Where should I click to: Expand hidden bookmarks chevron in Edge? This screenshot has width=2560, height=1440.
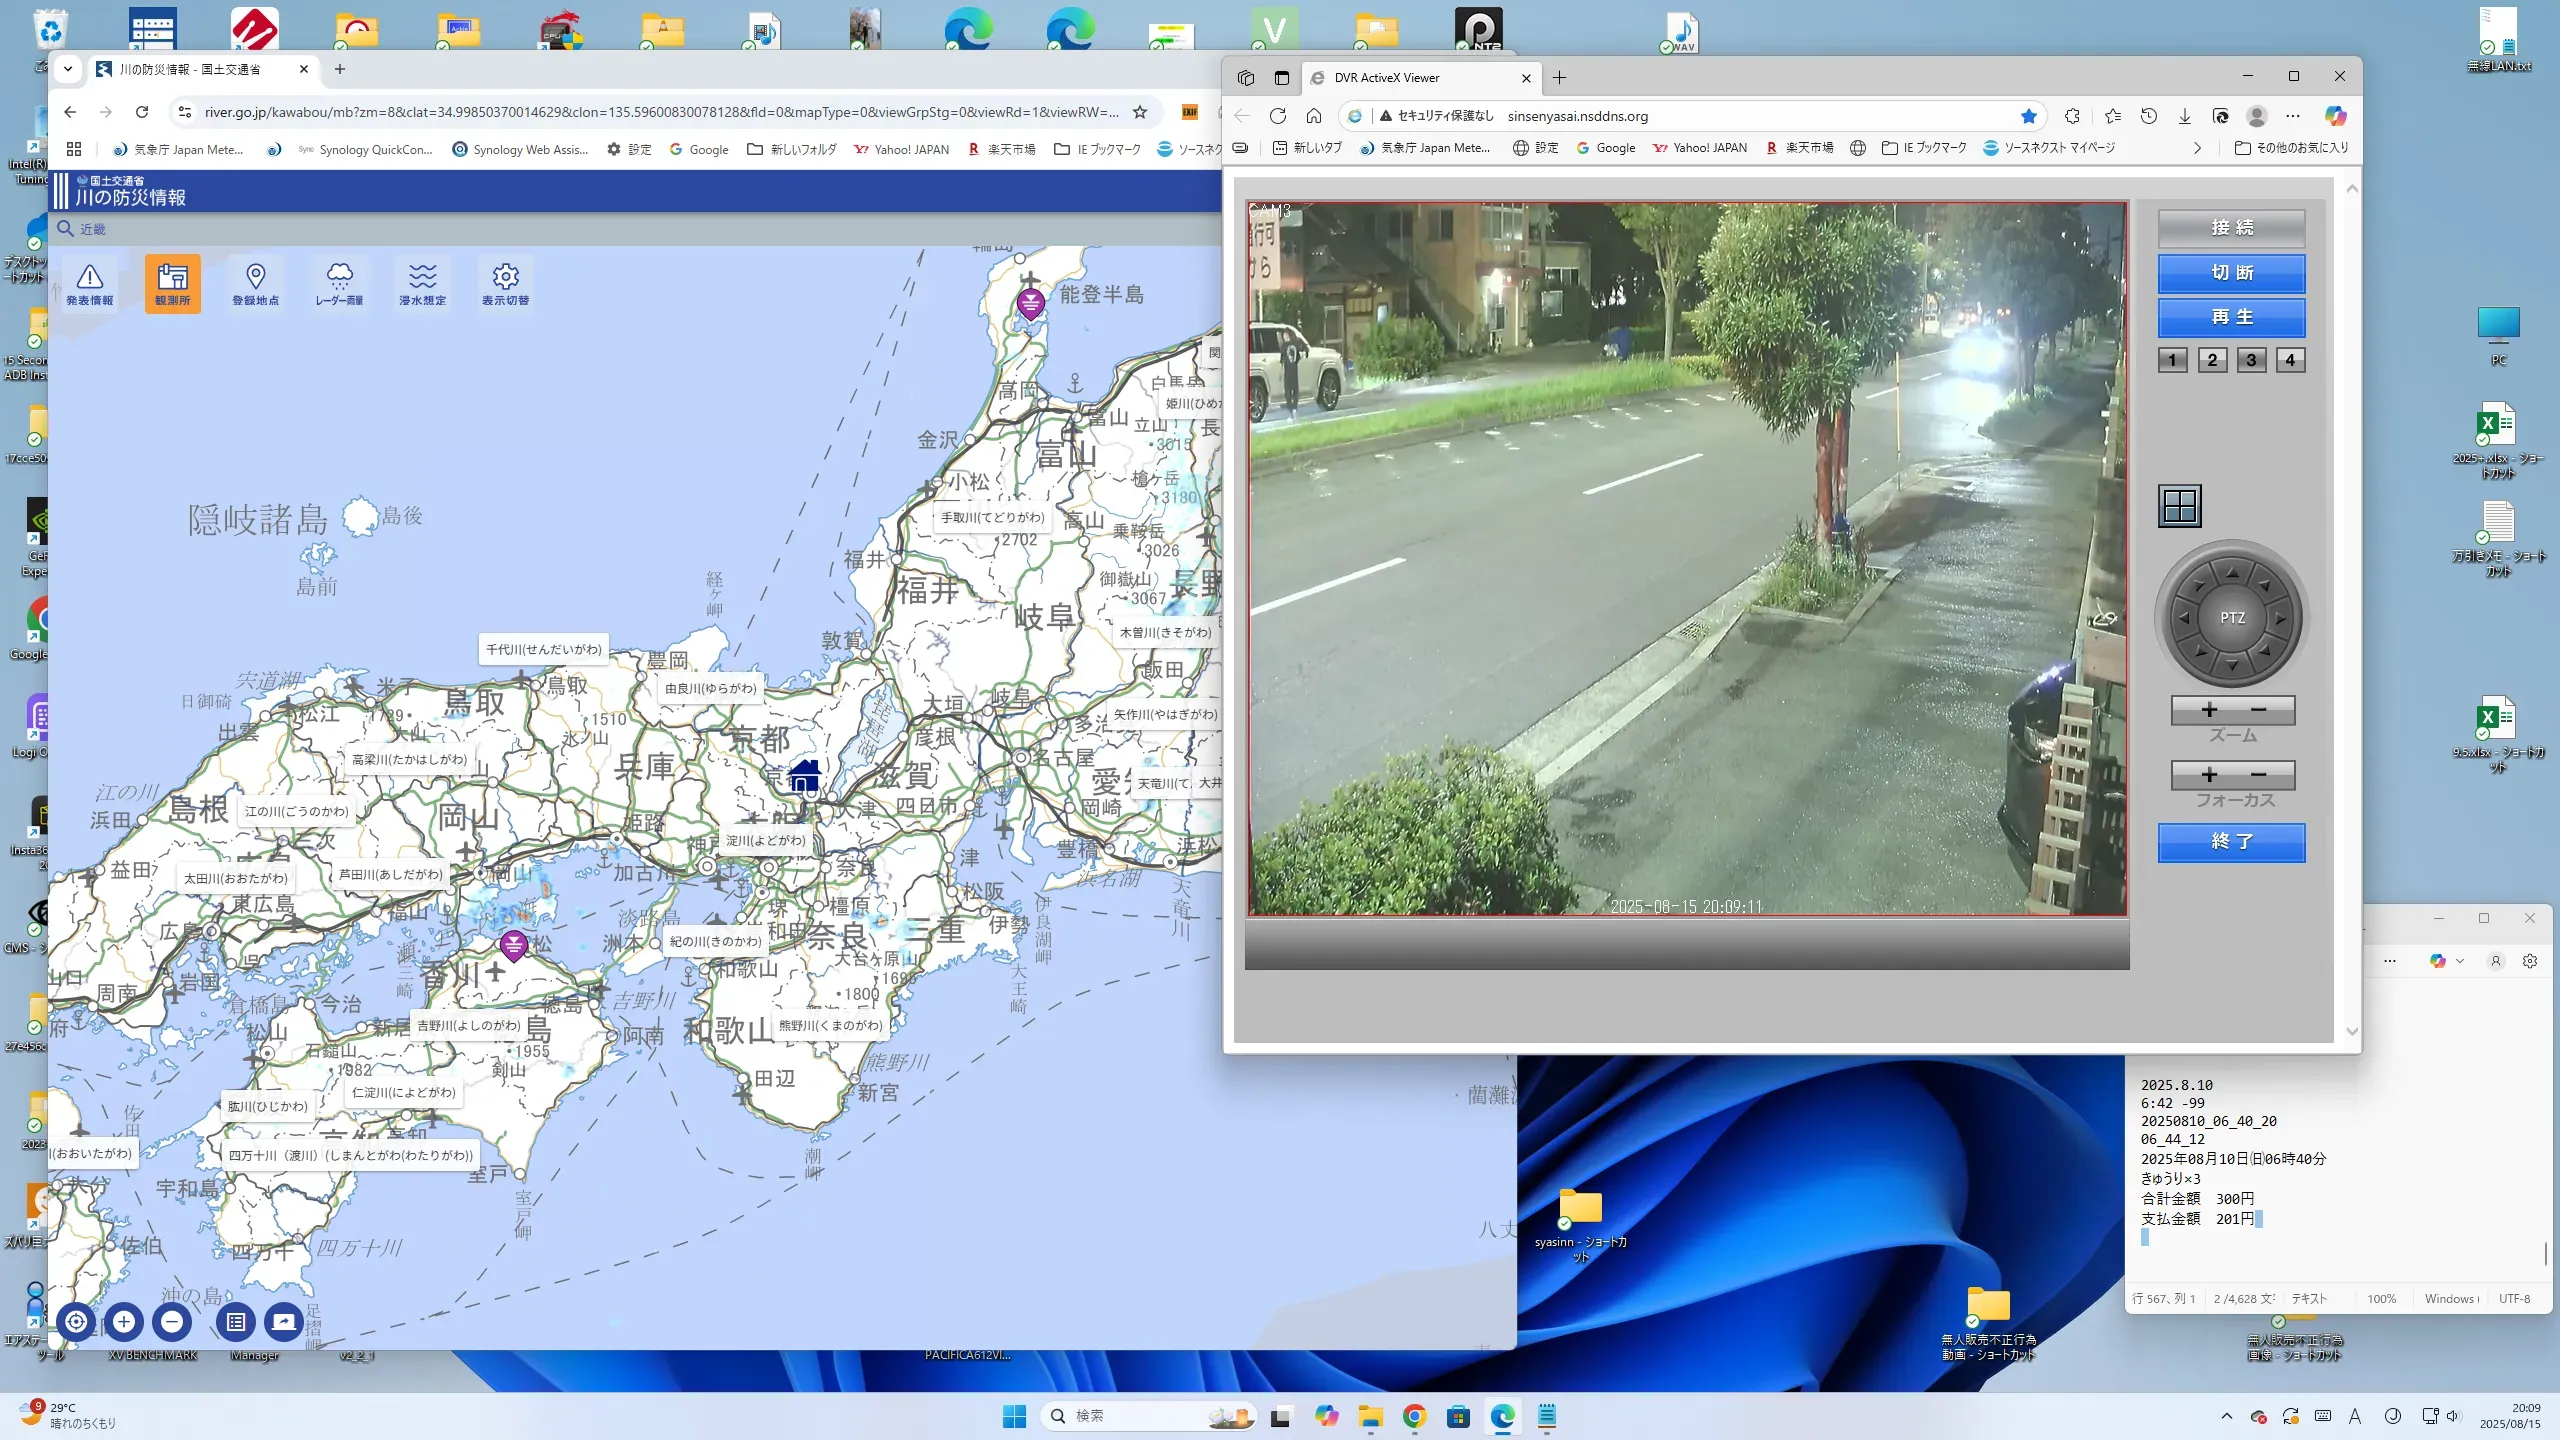pos(2197,148)
